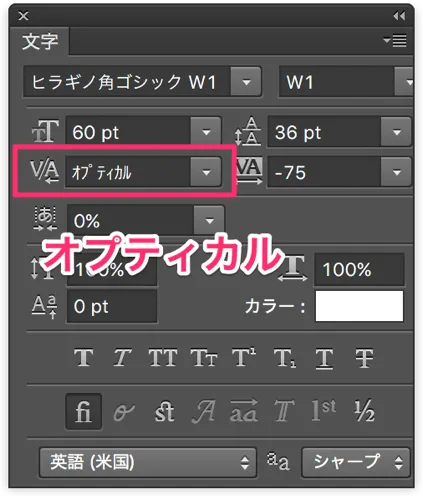Click the Subscript icon

285,358
